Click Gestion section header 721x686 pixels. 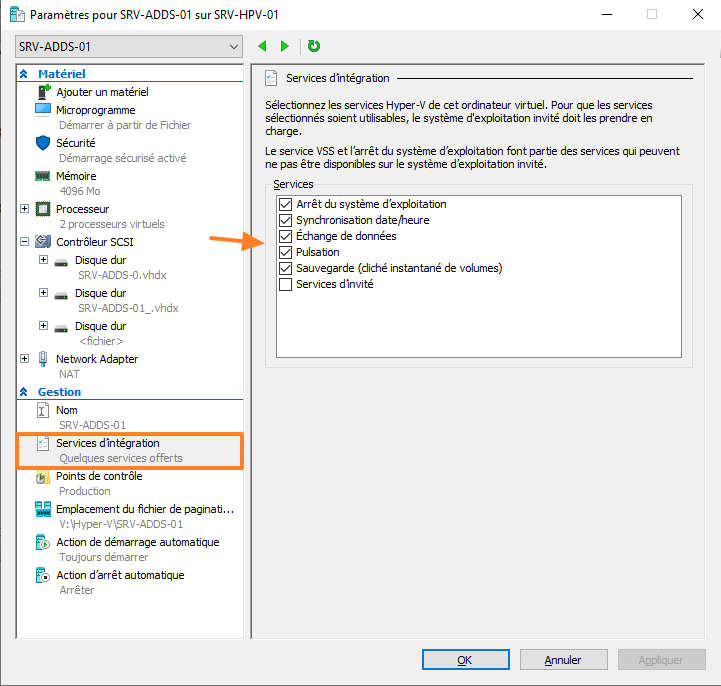[x=59, y=392]
